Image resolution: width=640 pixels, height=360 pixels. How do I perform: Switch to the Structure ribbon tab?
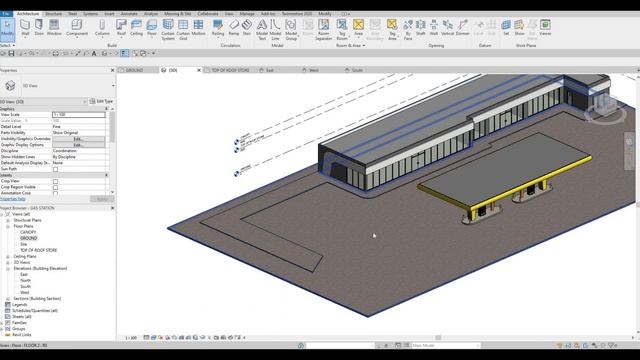coord(53,14)
